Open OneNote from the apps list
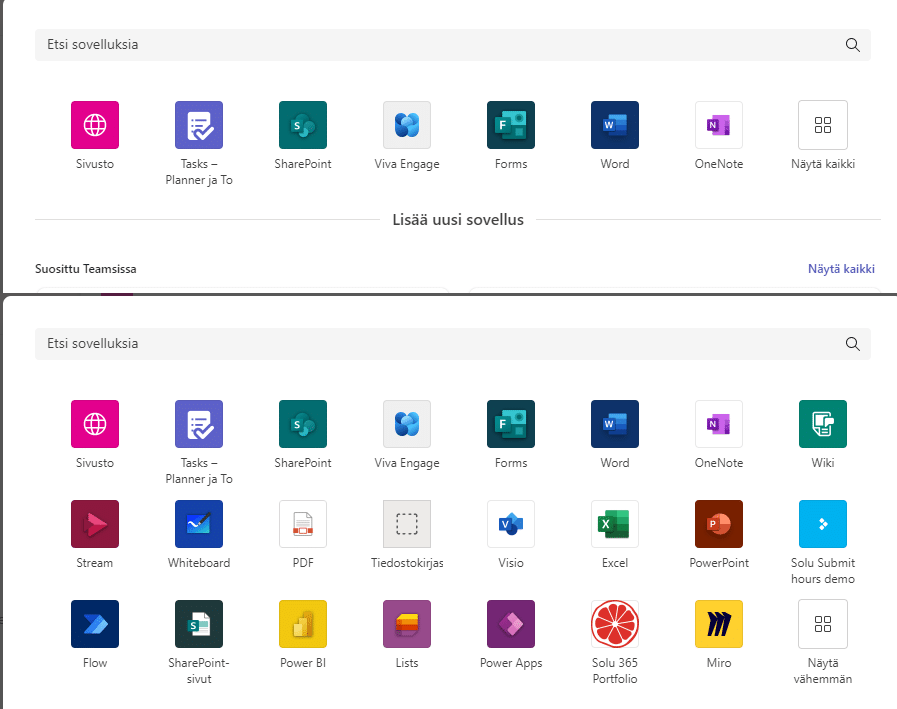 click(x=719, y=424)
